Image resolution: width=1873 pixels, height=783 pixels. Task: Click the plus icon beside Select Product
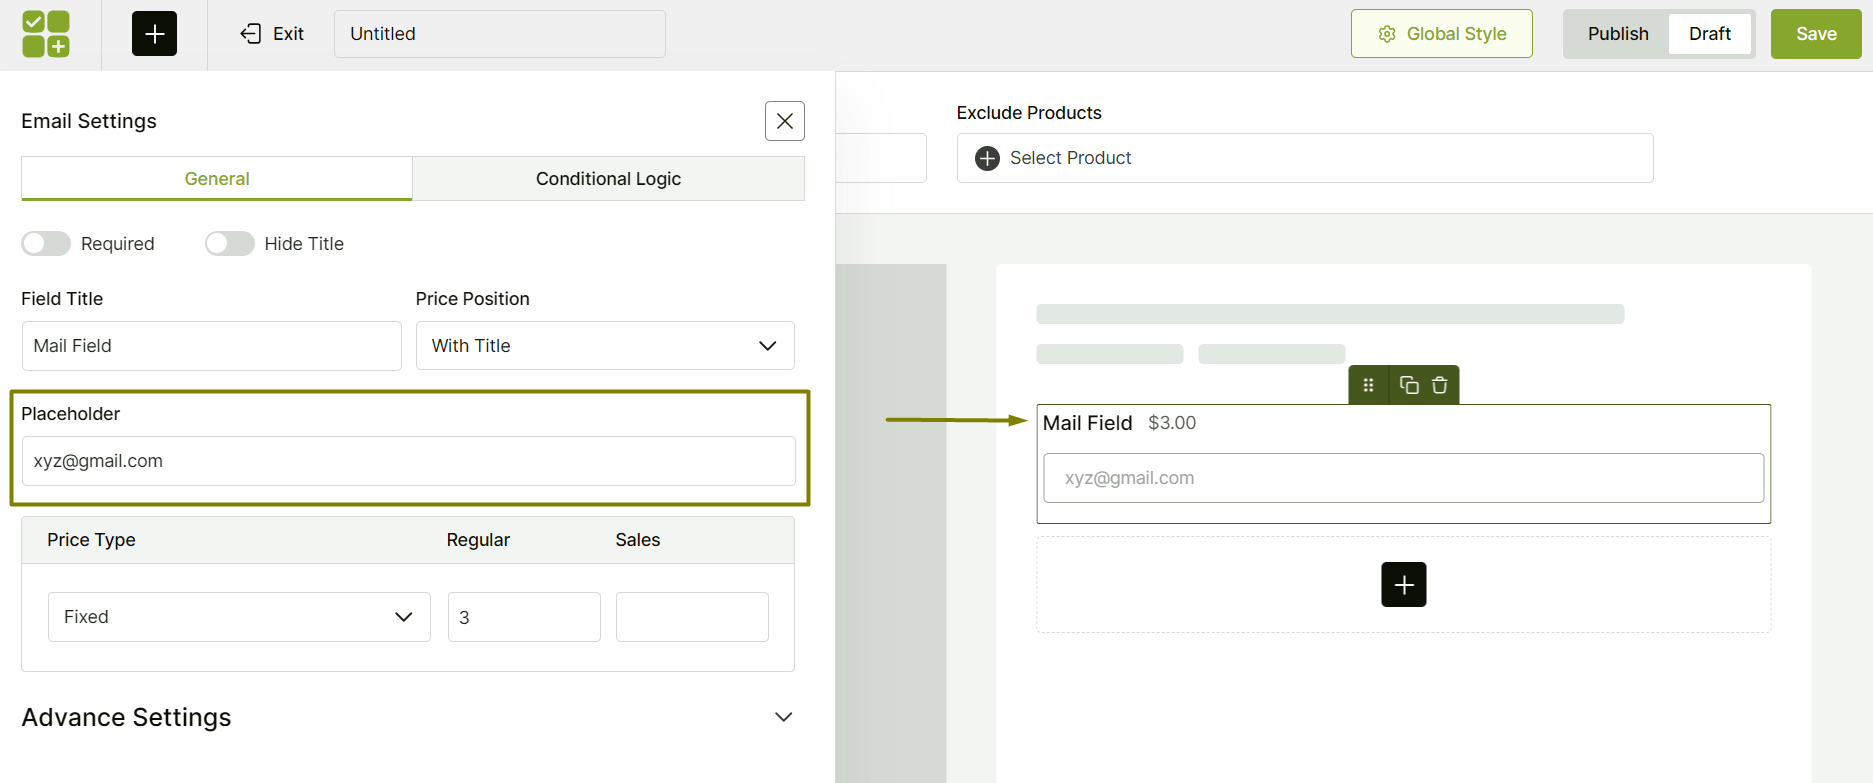tap(987, 158)
